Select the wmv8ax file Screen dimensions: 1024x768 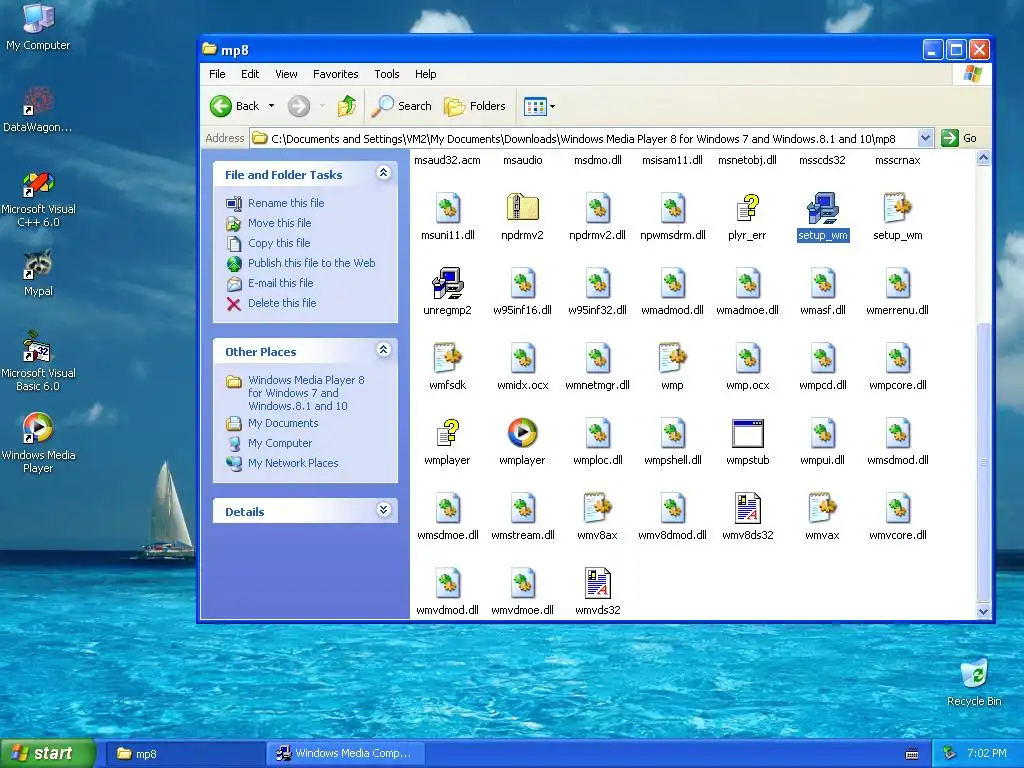[598, 517]
